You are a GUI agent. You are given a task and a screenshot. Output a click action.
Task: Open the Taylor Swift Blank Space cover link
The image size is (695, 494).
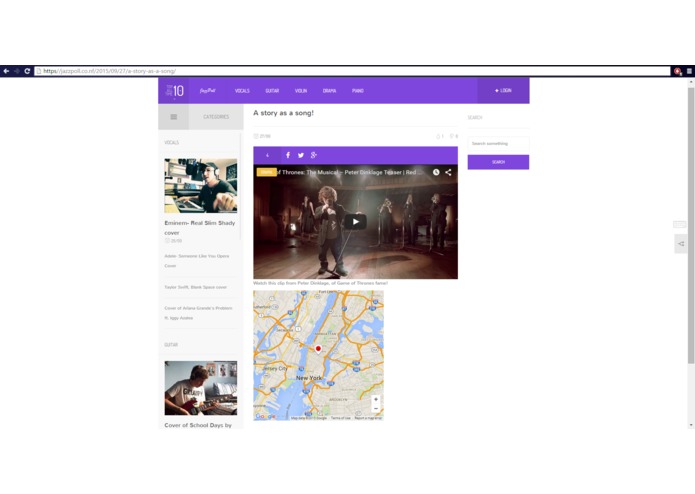195,287
